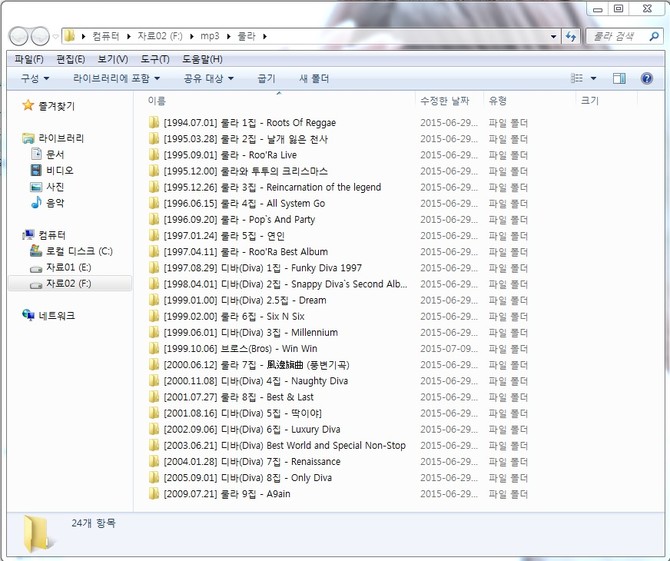Click the blue help icon
This screenshot has height=561, width=670.
click(x=646, y=78)
